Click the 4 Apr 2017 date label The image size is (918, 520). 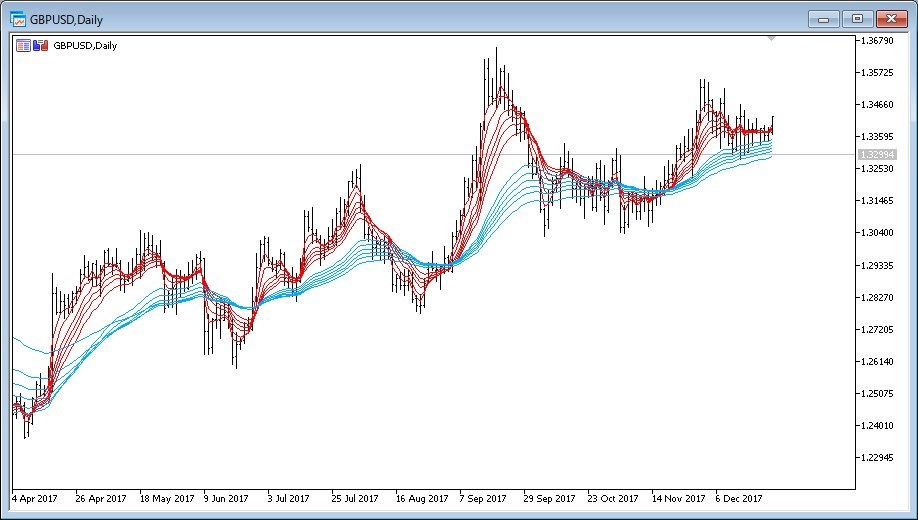35,499
